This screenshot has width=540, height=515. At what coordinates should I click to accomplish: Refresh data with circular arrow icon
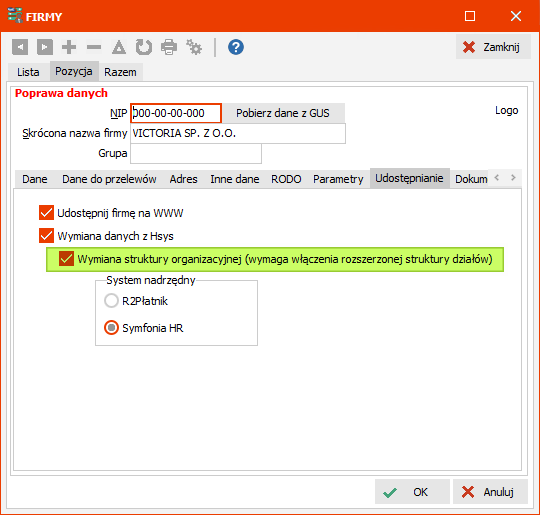(x=144, y=47)
